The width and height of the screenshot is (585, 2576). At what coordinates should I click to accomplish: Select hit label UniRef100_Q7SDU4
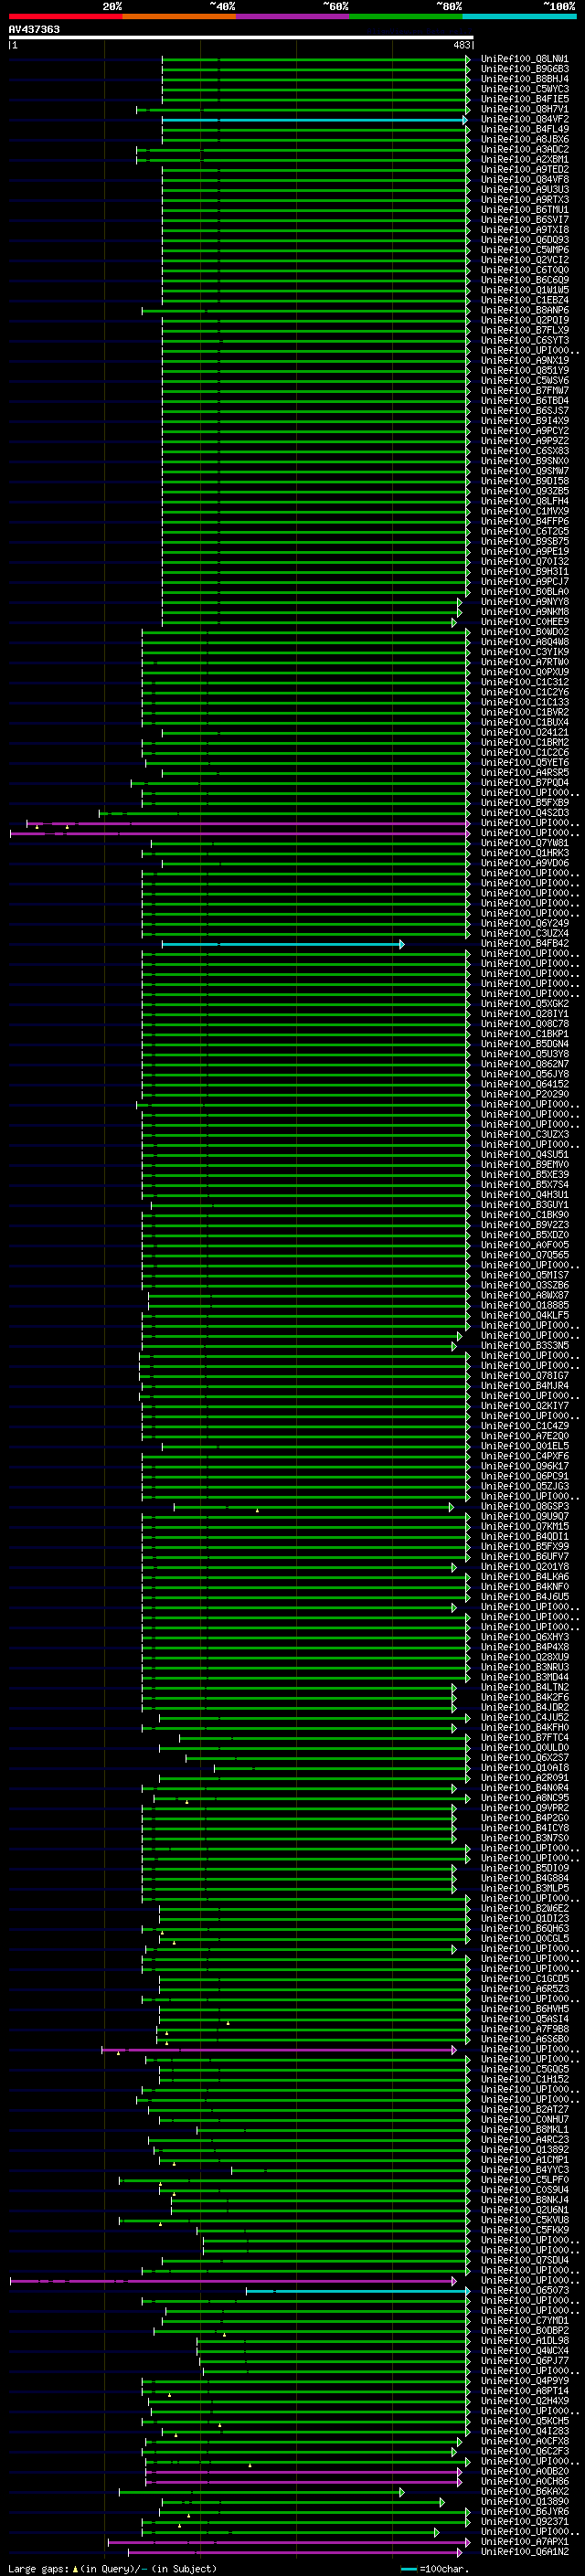coord(525,2260)
